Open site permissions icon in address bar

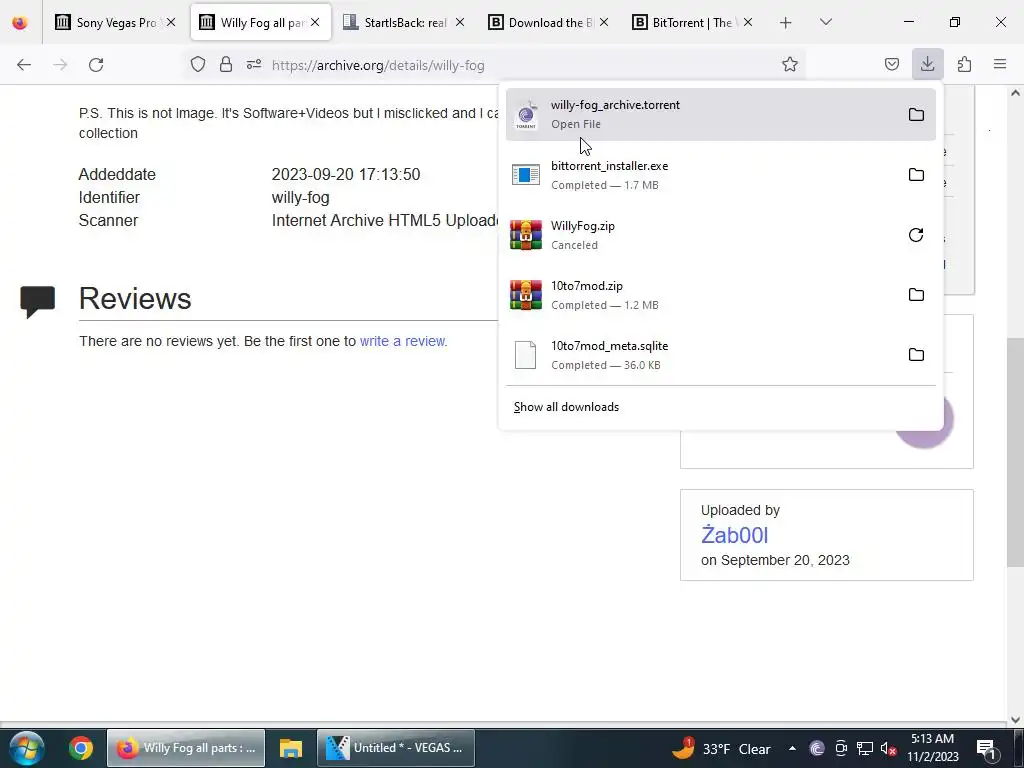point(254,64)
